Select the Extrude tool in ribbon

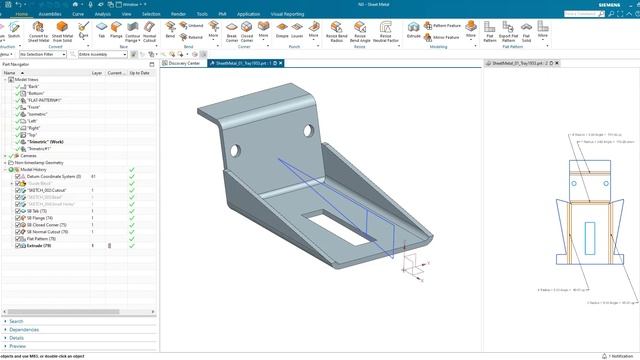coord(413,31)
